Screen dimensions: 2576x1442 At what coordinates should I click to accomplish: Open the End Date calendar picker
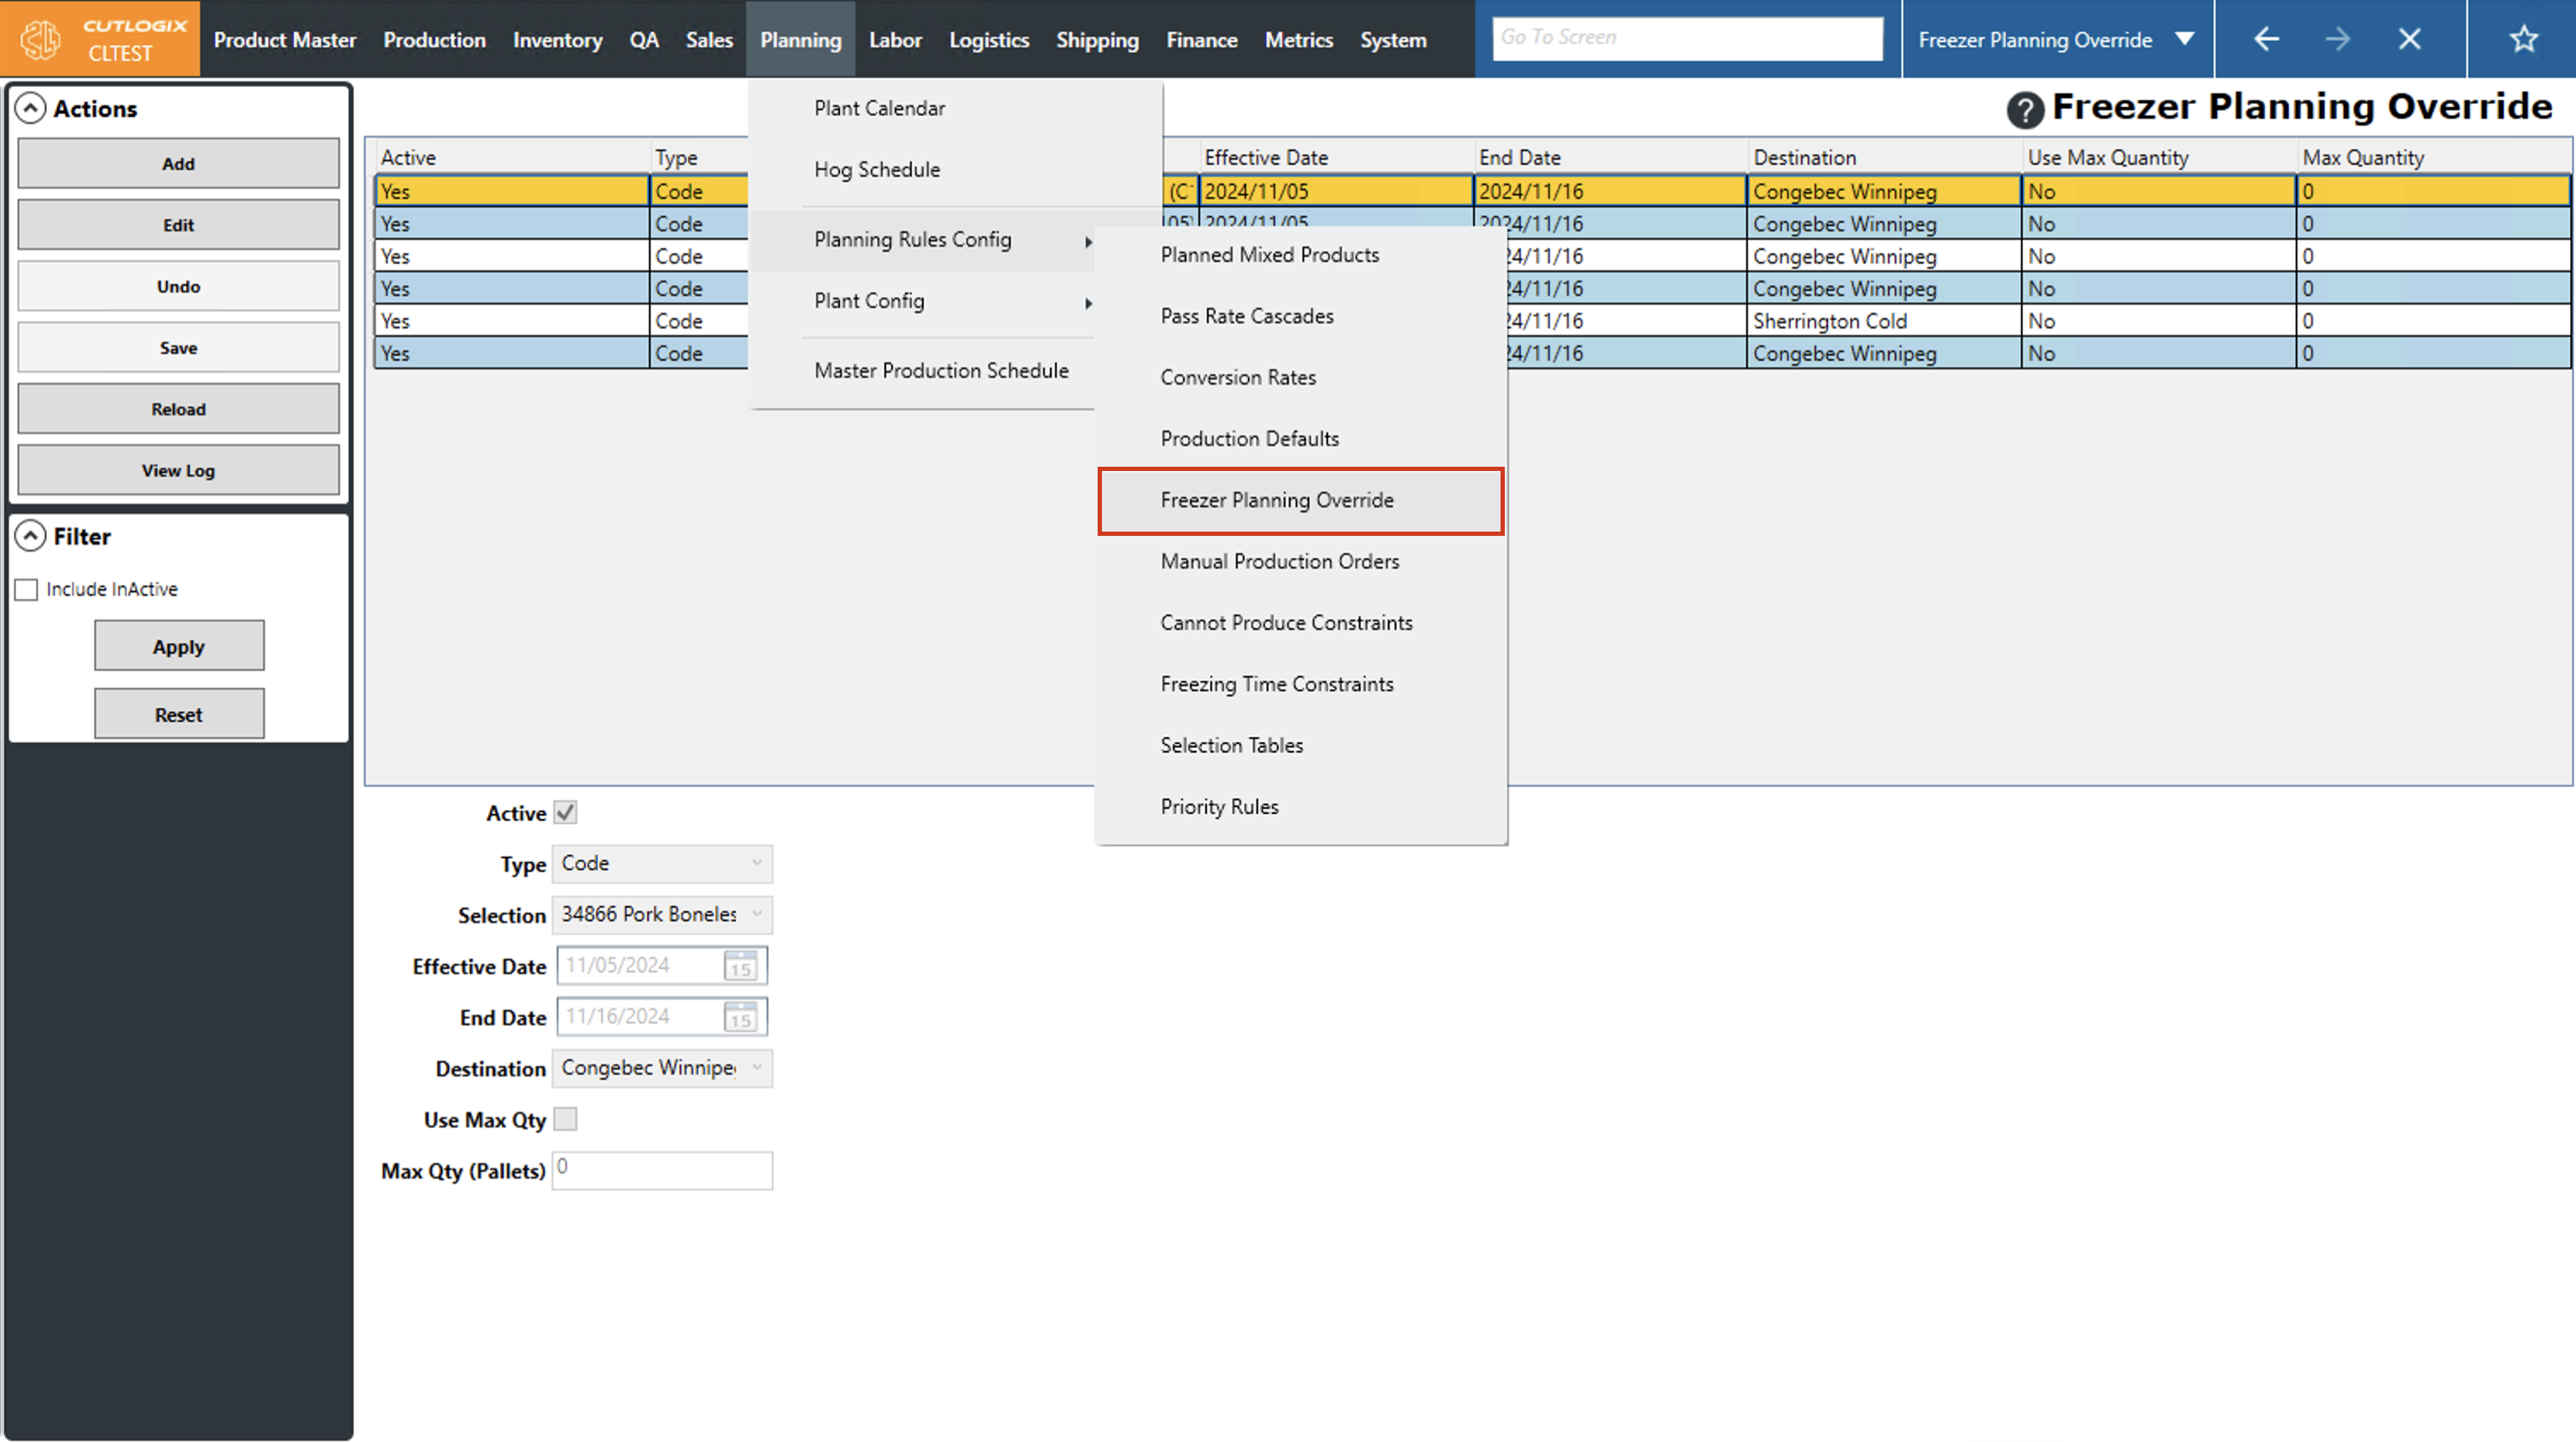pos(740,1017)
